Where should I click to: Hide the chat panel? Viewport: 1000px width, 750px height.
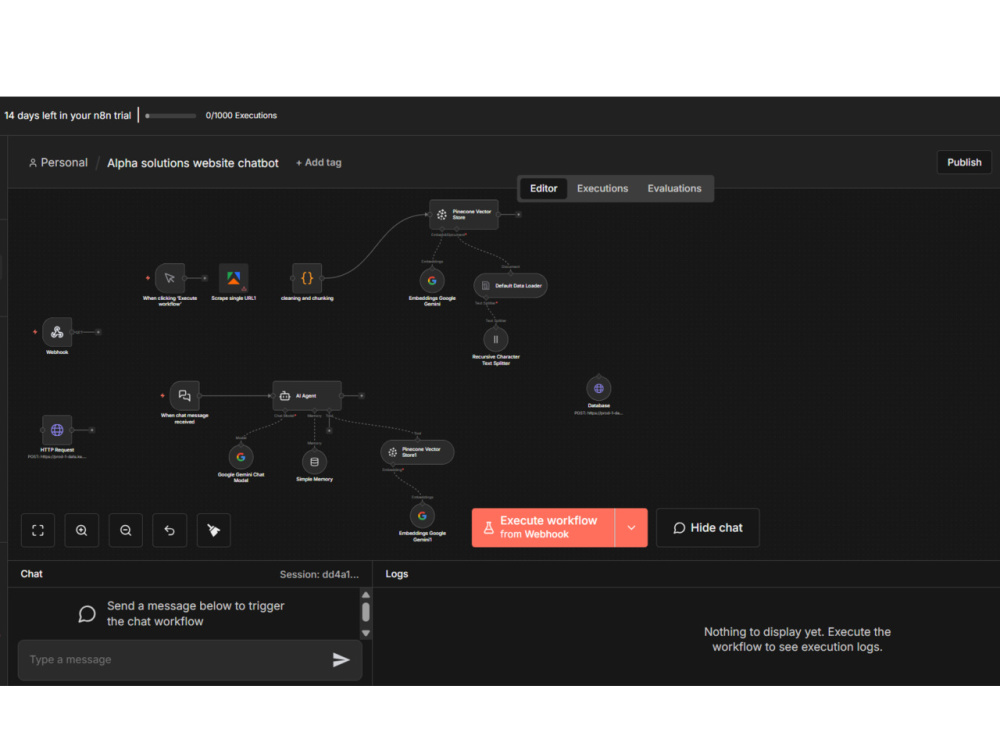coord(707,527)
